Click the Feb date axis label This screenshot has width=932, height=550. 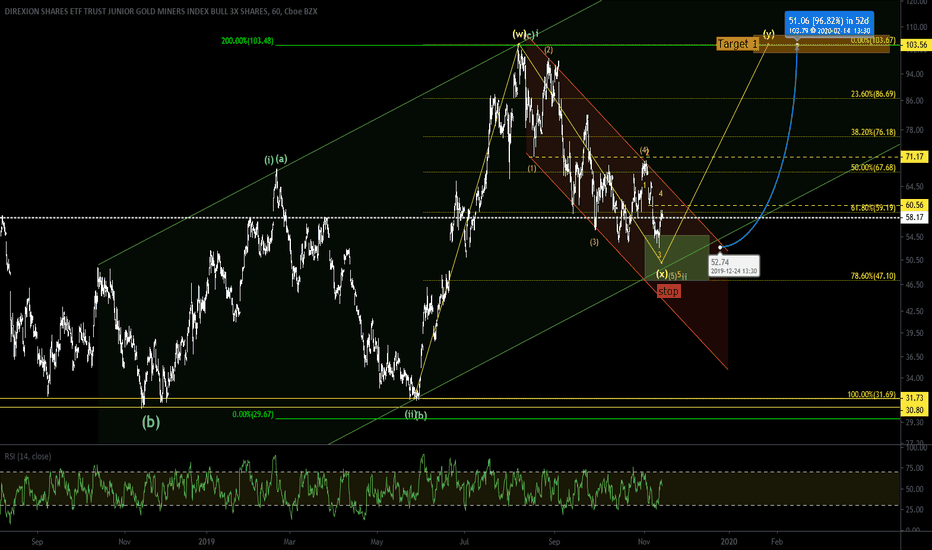pyautogui.click(x=776, y=542)
